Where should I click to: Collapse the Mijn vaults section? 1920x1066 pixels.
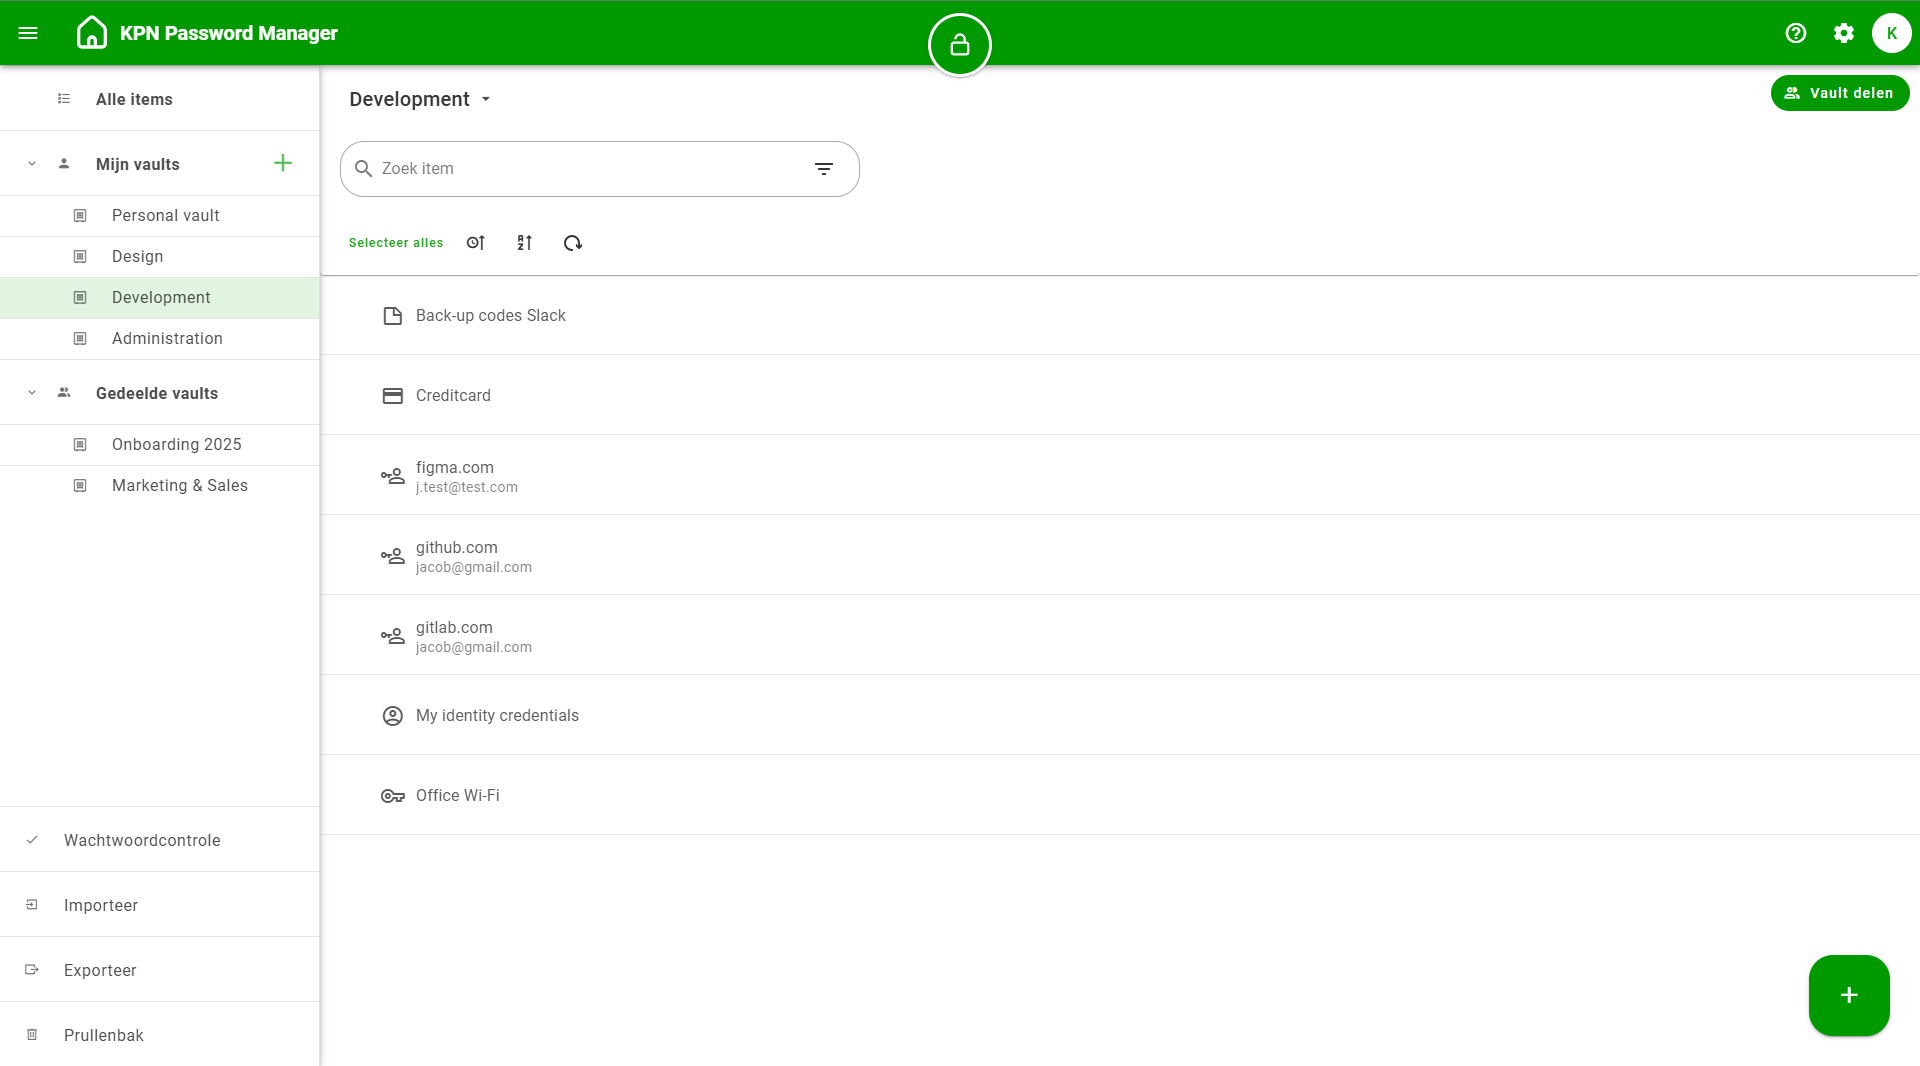pos(32,164)
